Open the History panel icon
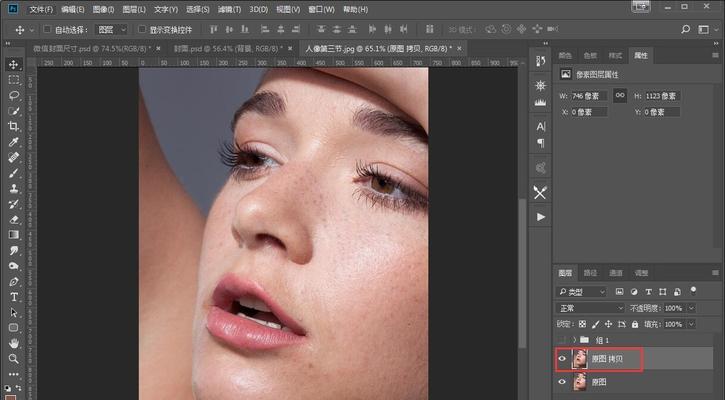Image resolution: width=725 pixels, height=400 pixels. point(541,62)
